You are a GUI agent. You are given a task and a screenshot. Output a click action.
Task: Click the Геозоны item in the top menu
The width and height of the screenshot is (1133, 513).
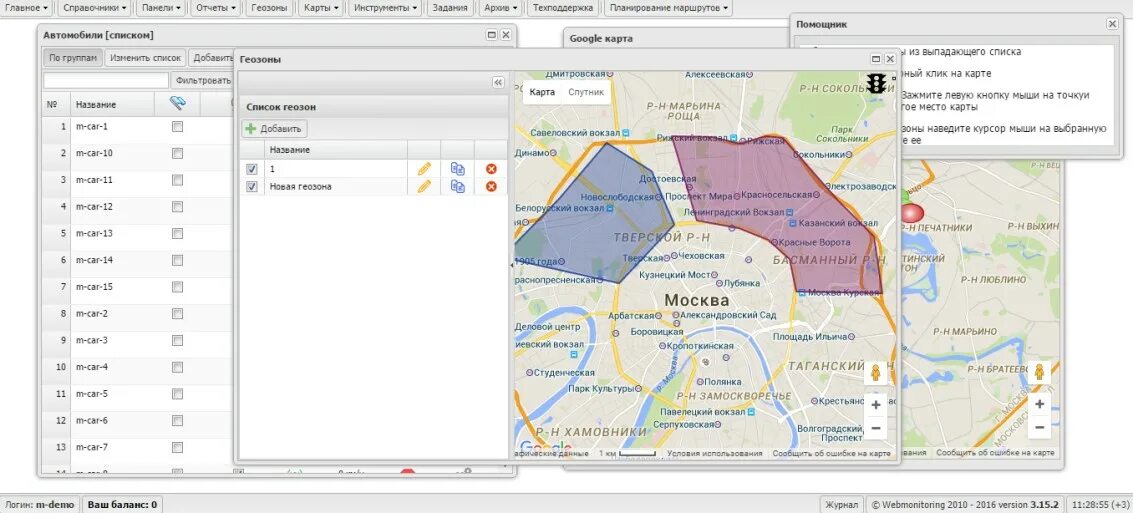[270, 8]
